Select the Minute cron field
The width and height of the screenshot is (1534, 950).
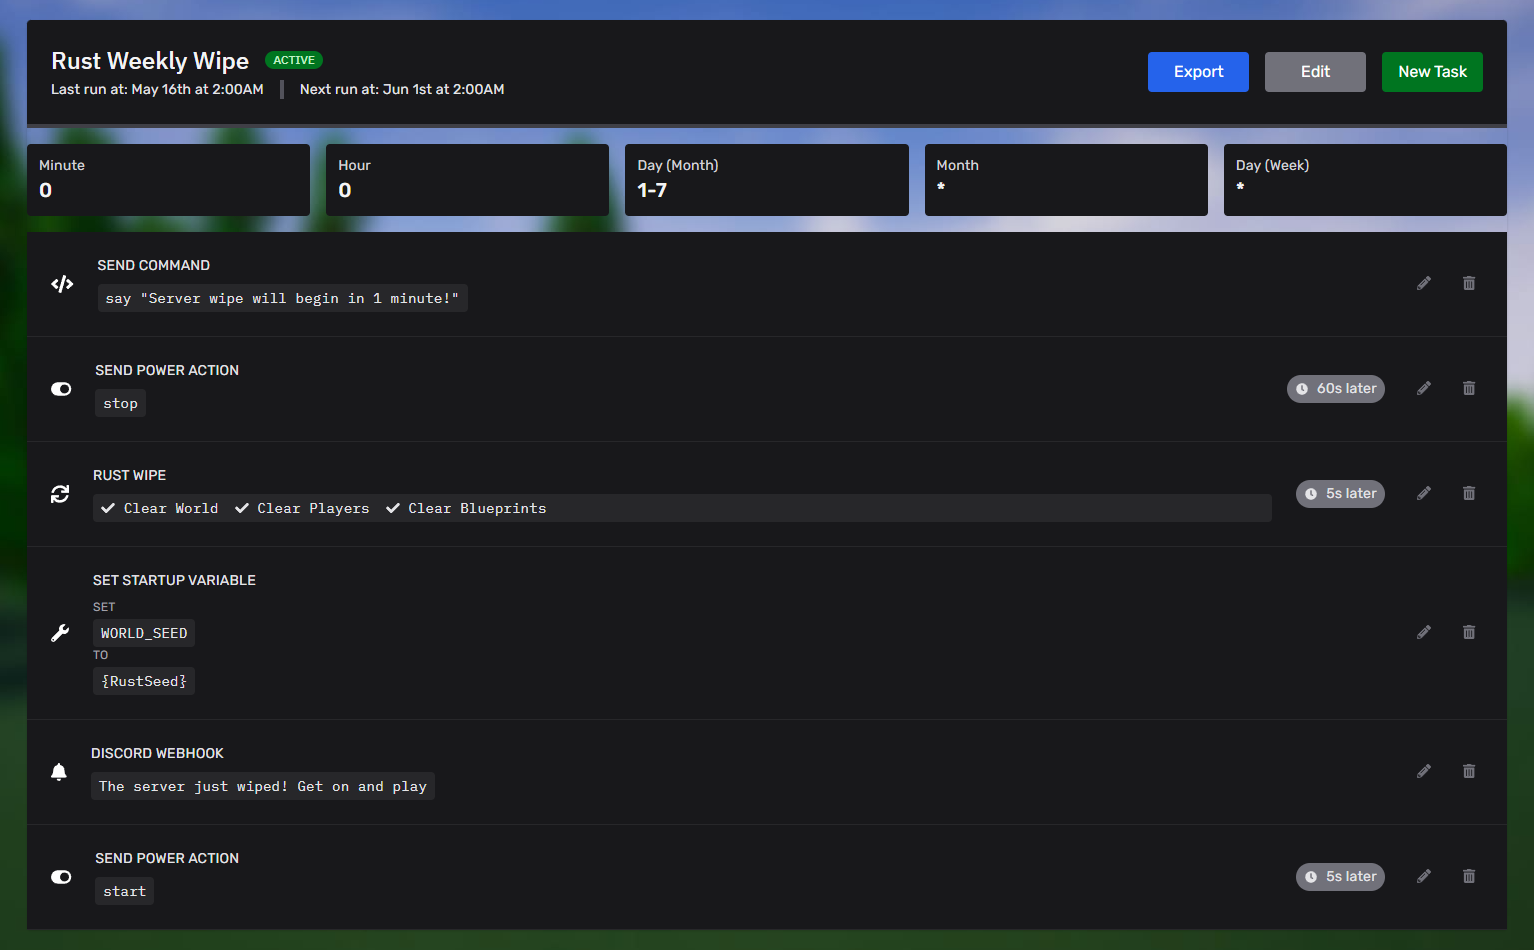coord(168,180)
